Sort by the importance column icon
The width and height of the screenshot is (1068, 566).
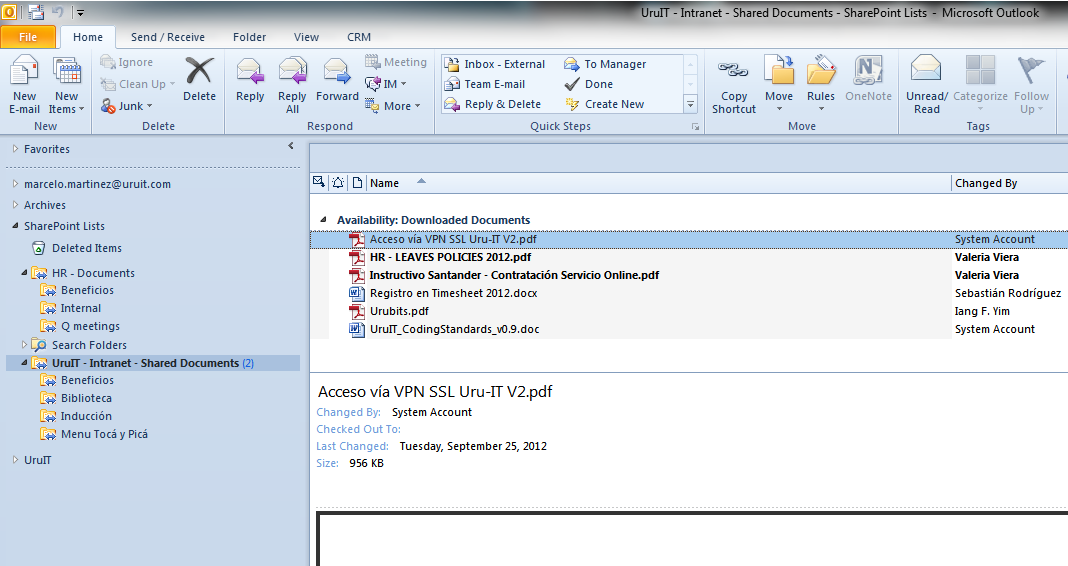[x=319, y=182]
